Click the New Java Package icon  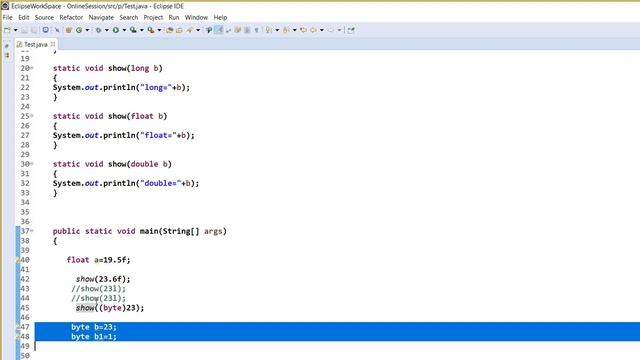pyautogui.click(x=69, y=30)
